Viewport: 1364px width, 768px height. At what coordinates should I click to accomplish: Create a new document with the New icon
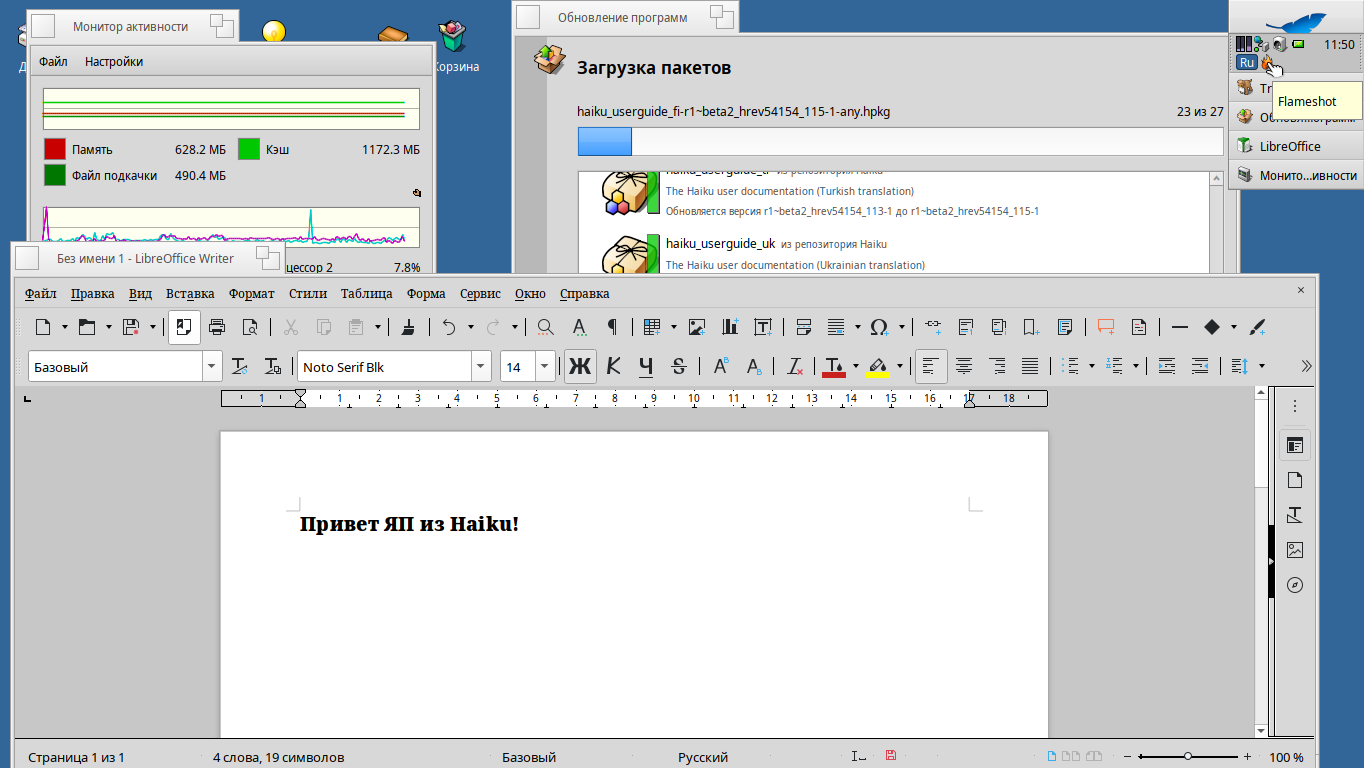click(x=42, y=327)
